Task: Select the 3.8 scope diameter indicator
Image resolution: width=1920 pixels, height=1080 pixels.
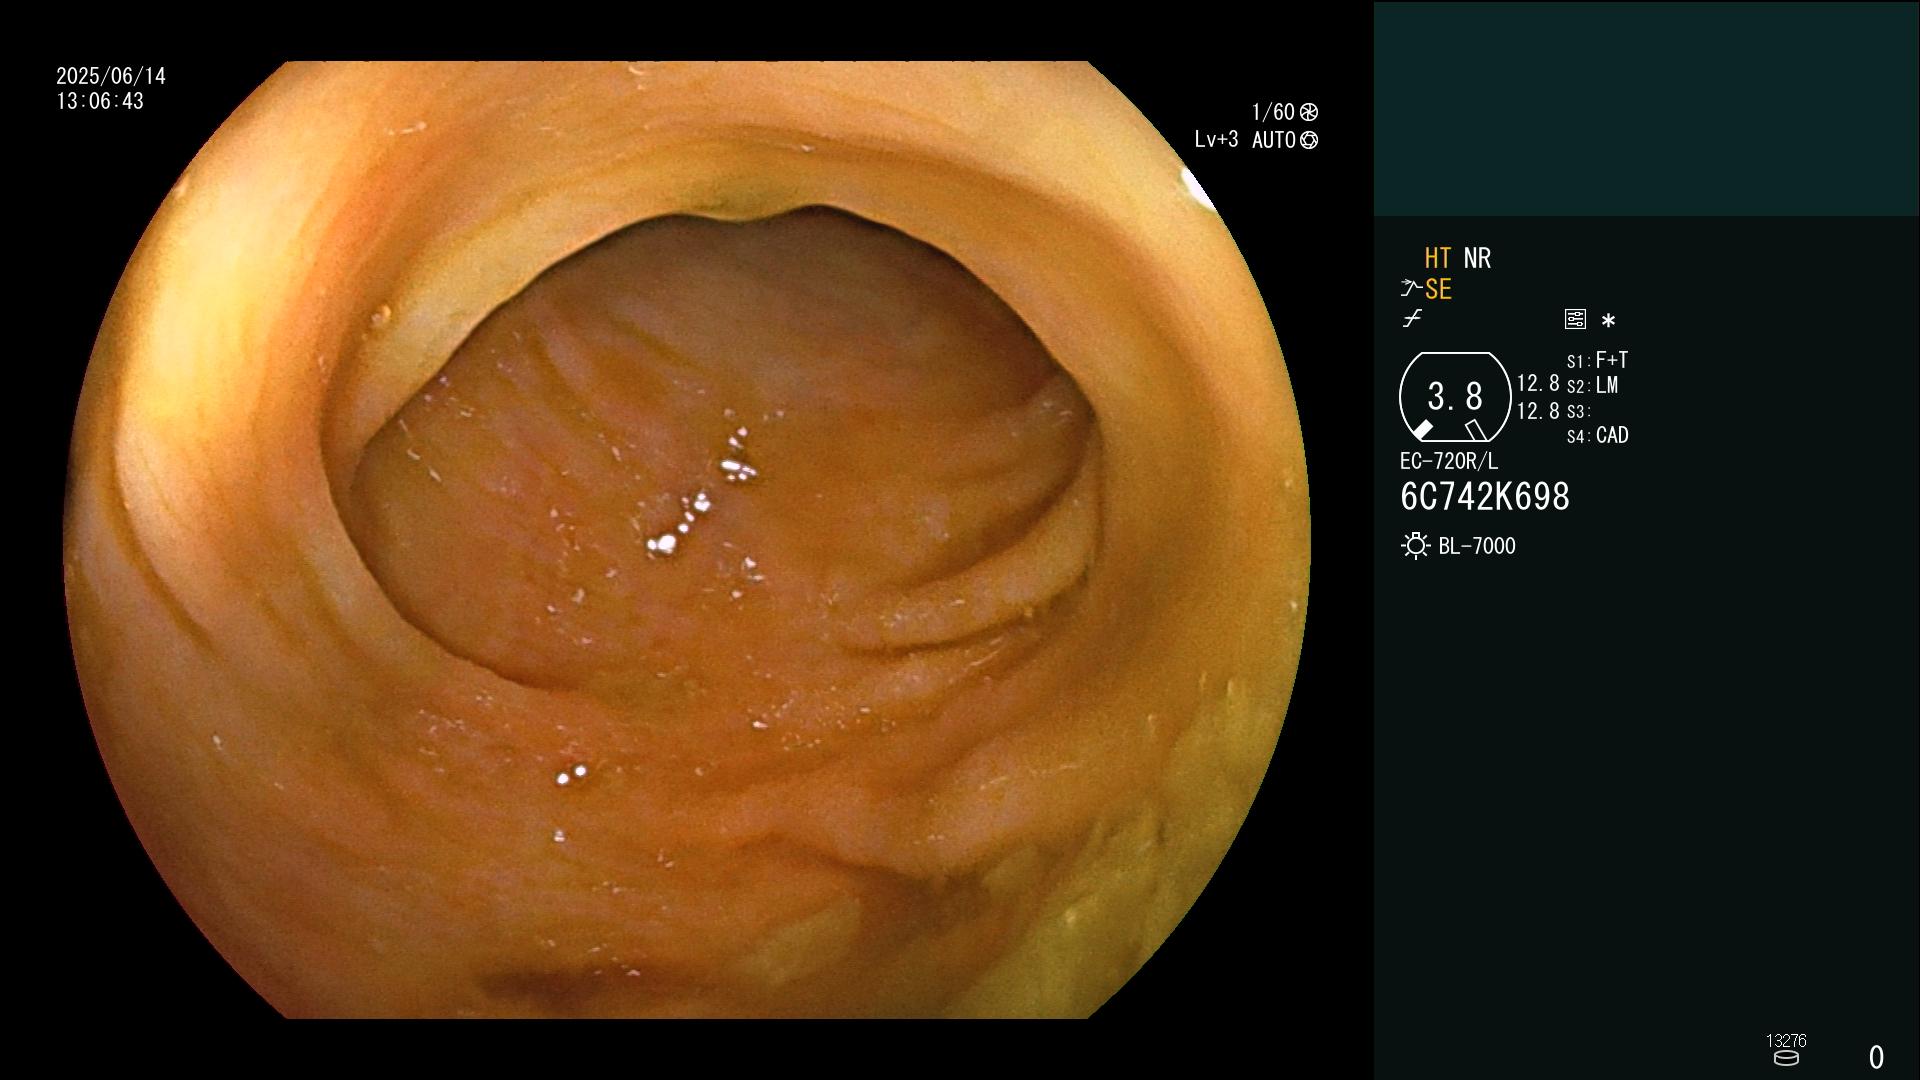Action: tap(1455, 397)
